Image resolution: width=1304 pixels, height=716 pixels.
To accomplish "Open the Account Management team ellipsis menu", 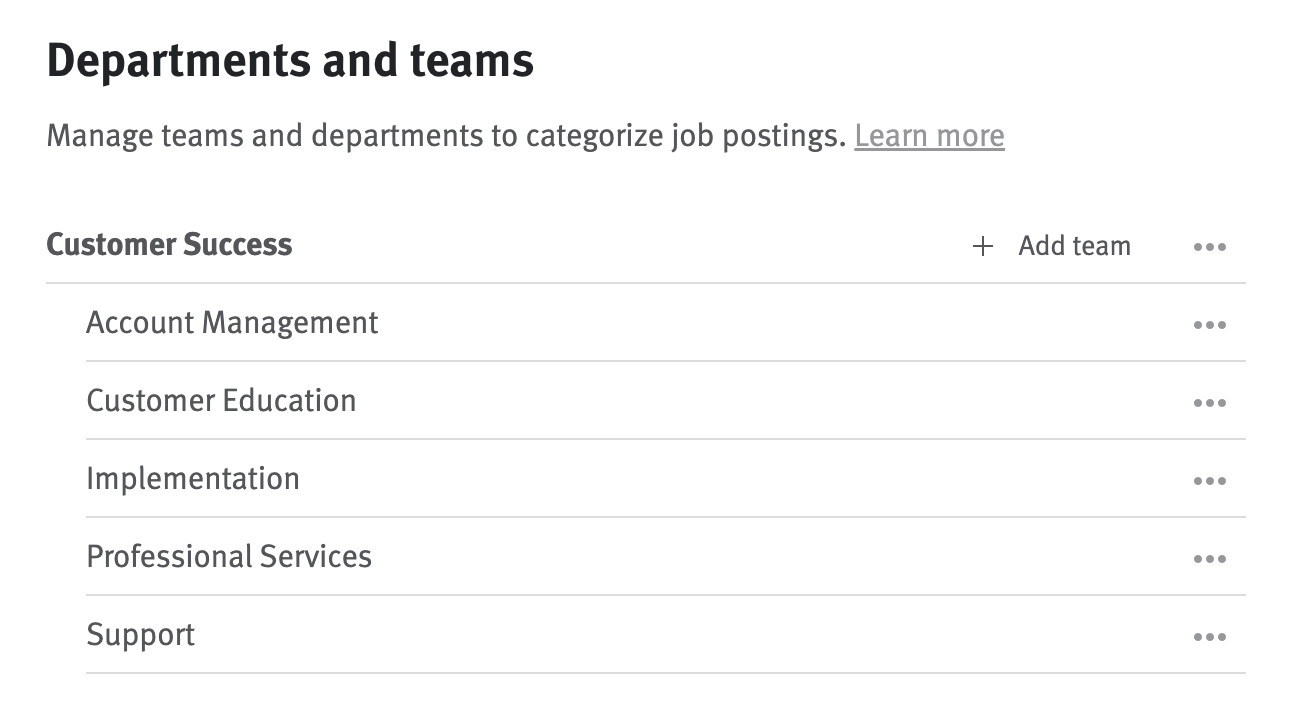I will pyautogui.click(x=1209, y=325).
